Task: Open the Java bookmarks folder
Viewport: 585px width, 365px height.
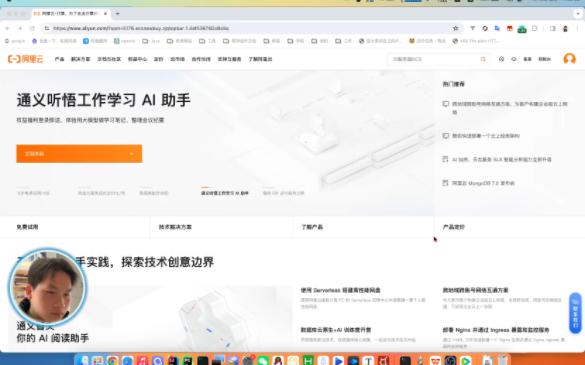Action: (151, 41)
